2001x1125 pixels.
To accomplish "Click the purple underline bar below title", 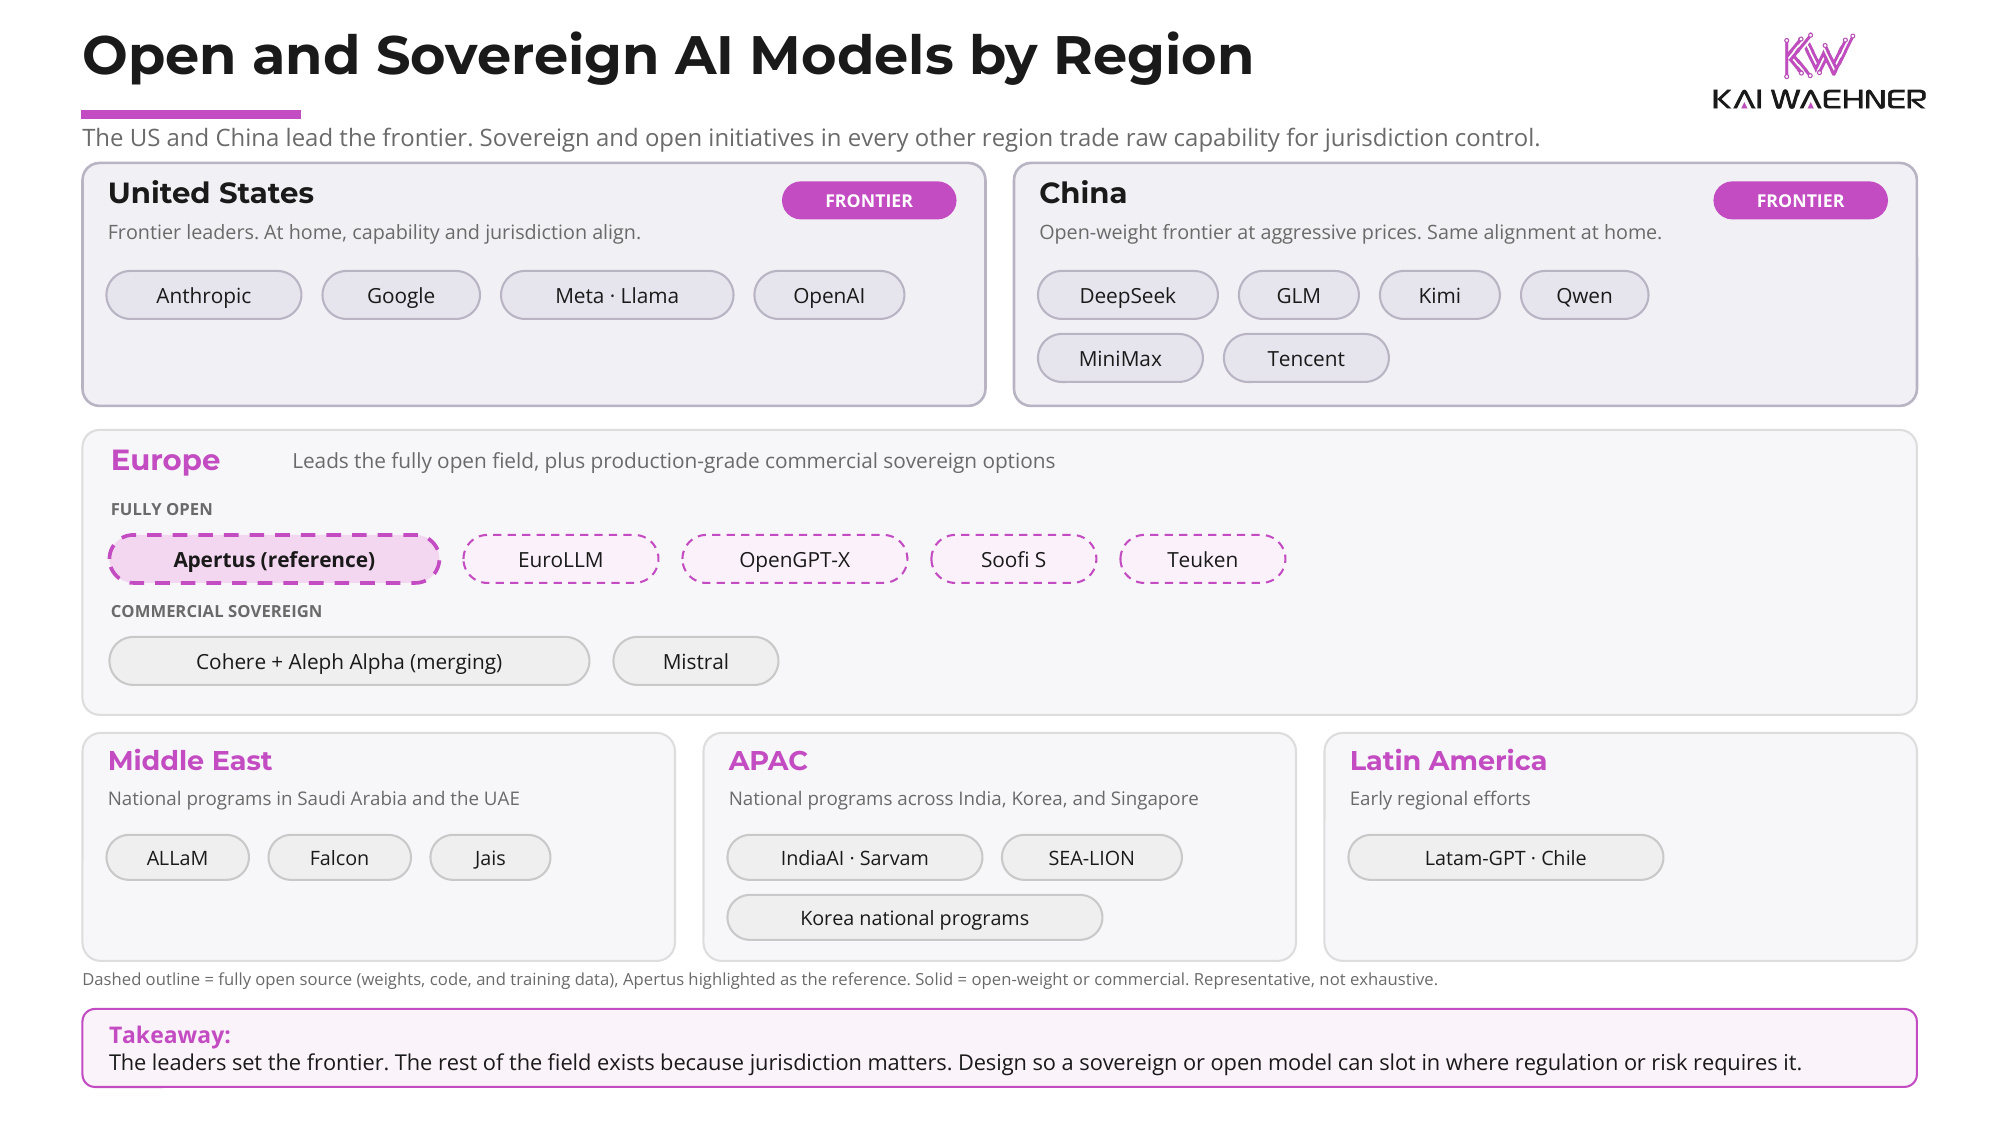I will [x=191, y=114].
